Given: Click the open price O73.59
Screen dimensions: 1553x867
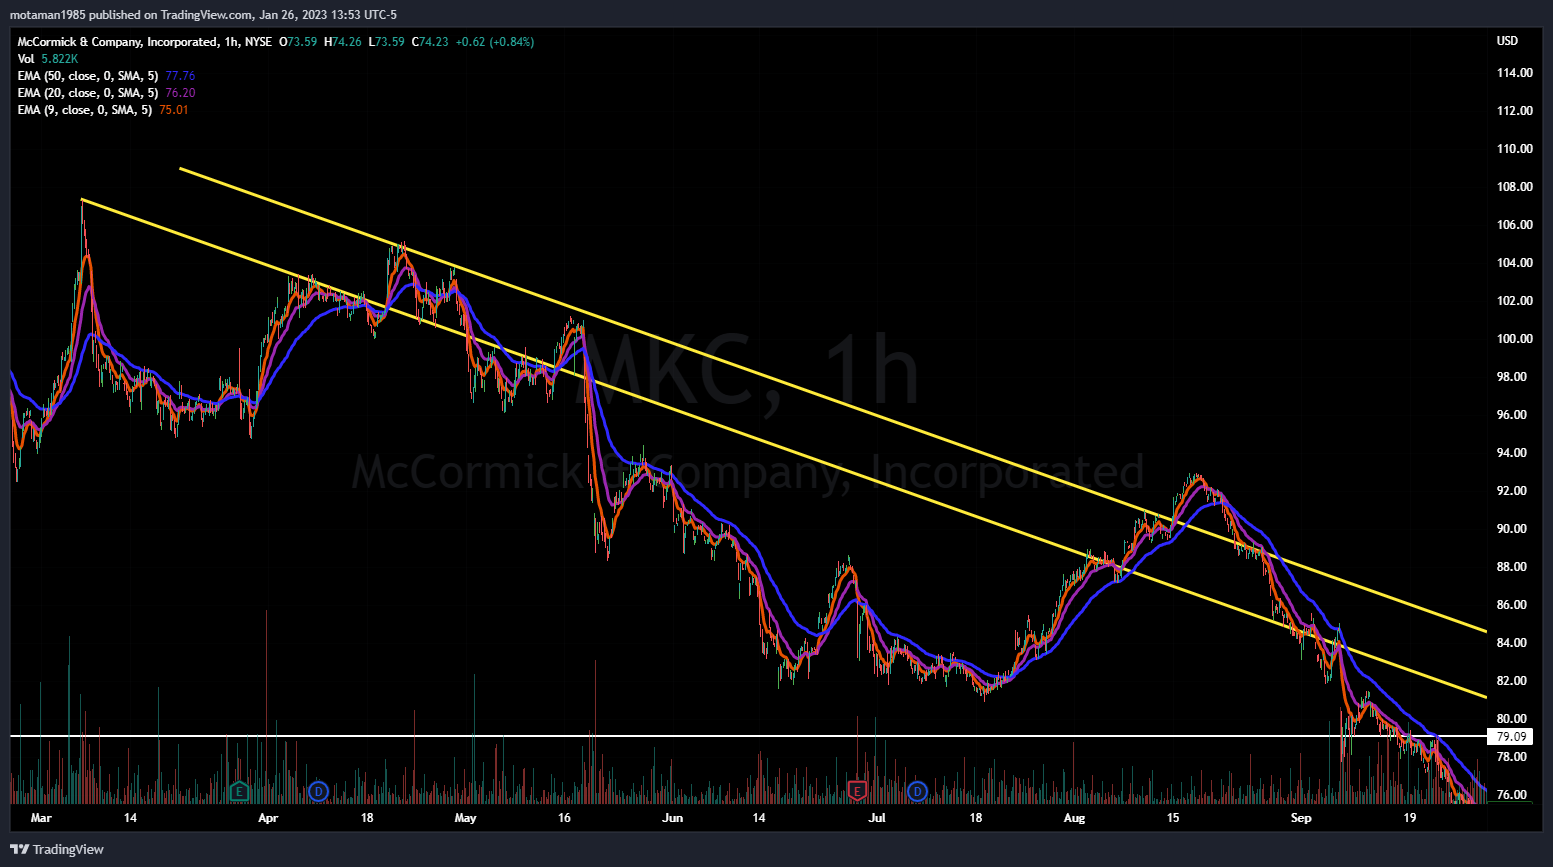Looking at the screenshot, I should click(298, 42).
